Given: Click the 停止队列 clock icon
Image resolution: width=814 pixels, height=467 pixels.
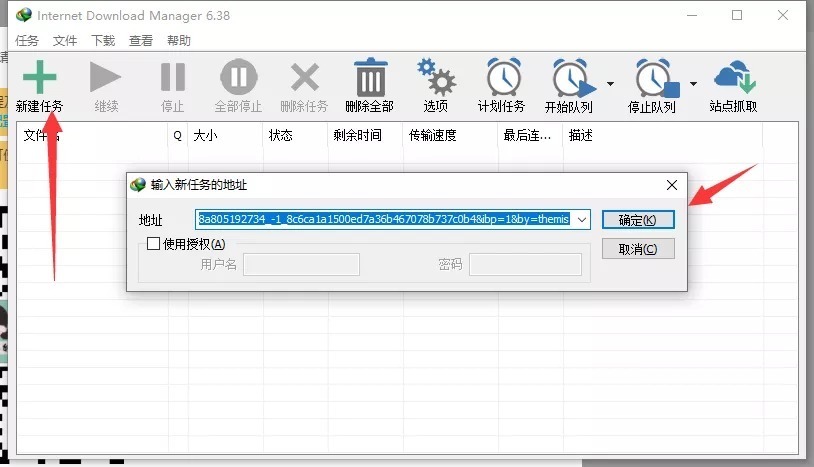Looking at the screenshot, I should (656, 78).
